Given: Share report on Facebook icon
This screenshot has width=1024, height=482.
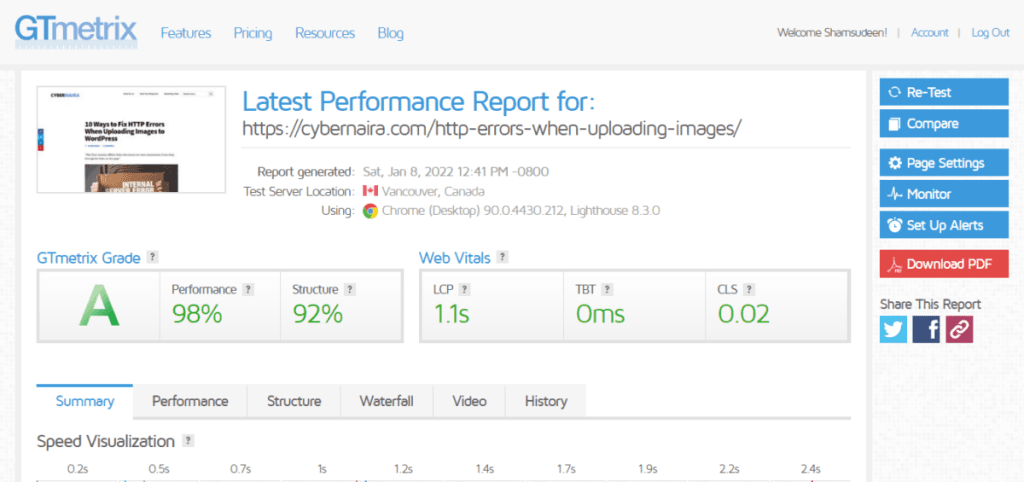Looking at the screenshot, I should click(x=926, y=330).
